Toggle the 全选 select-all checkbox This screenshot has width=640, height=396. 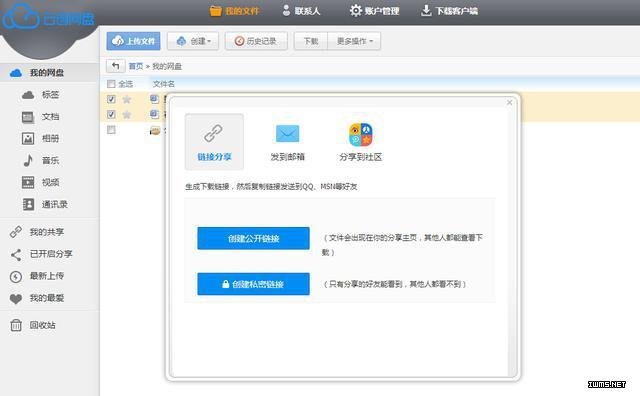point(111,84)
